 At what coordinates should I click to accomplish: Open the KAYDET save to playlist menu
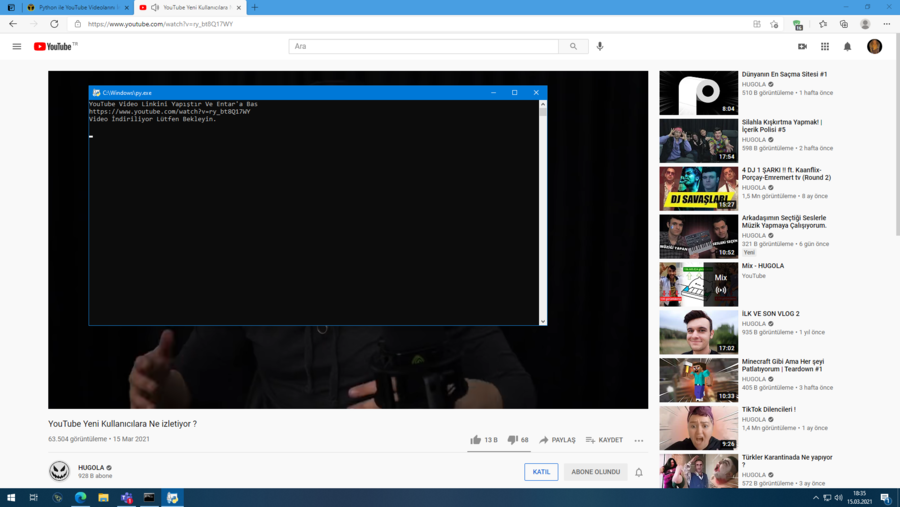pos(604,440)
